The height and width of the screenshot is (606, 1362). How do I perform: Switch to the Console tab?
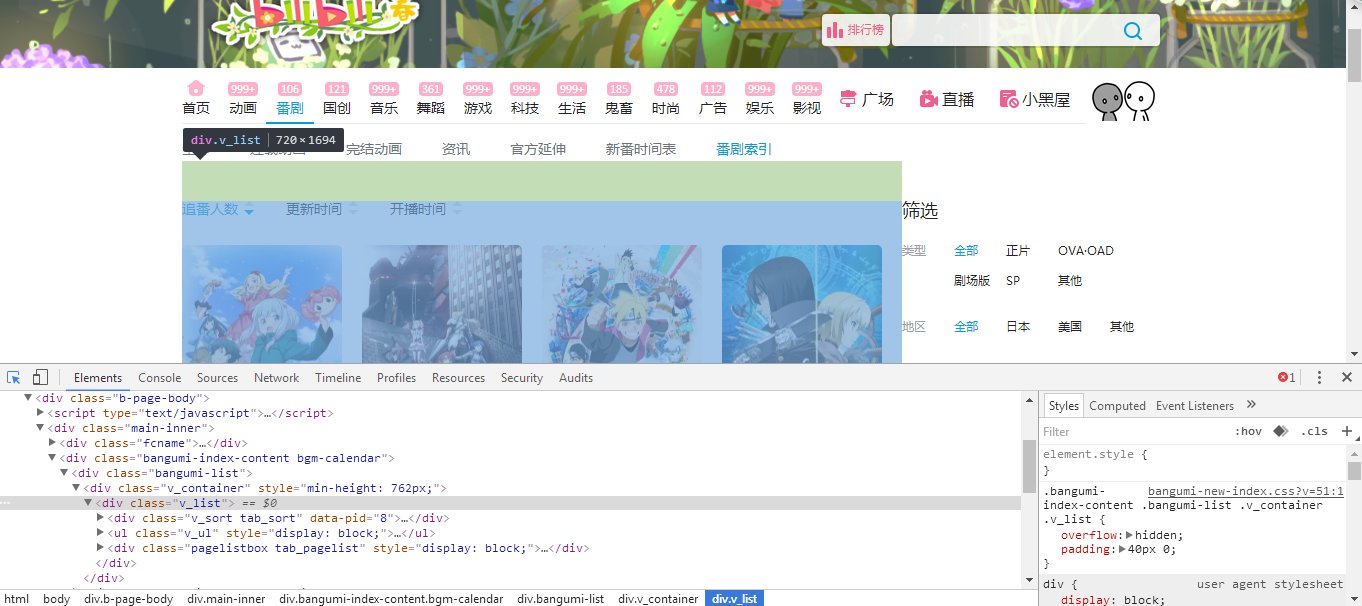click(x=160, y=377)
